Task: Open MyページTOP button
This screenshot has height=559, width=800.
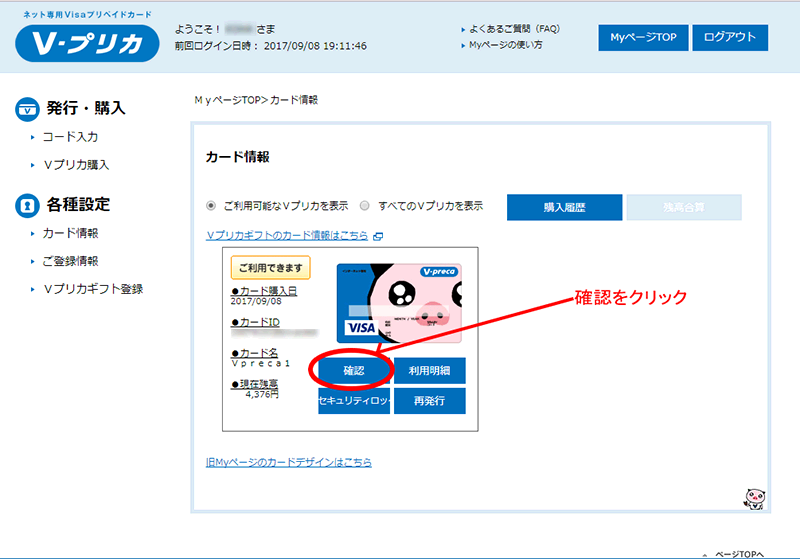Action: (643, 37)
